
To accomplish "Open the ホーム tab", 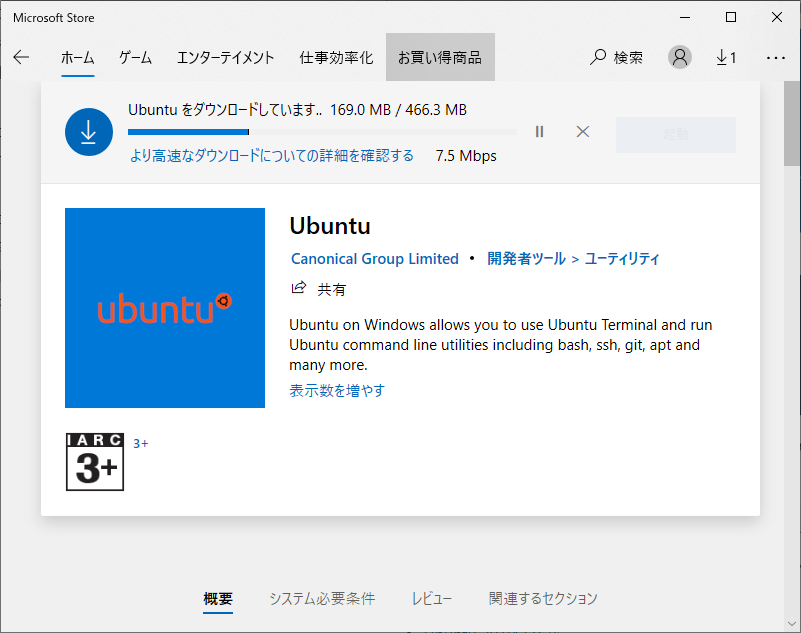I will (x=78, y=57).
